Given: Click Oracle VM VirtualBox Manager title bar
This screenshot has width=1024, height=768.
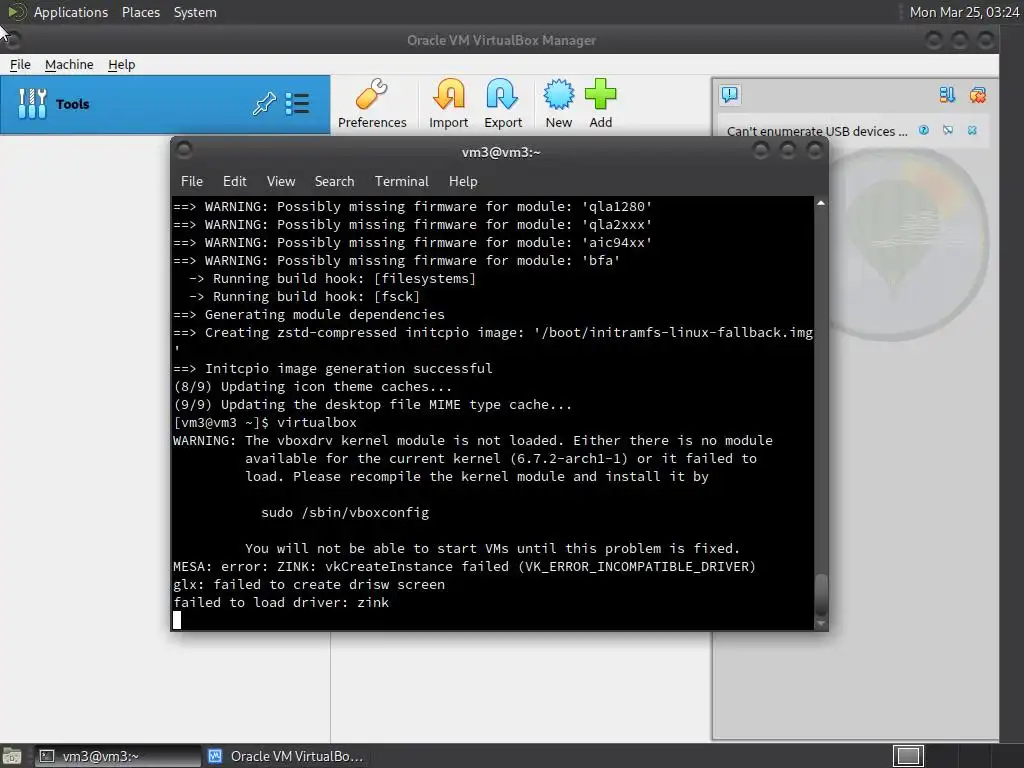Looking at the screenshot, I should coord(501,40).
